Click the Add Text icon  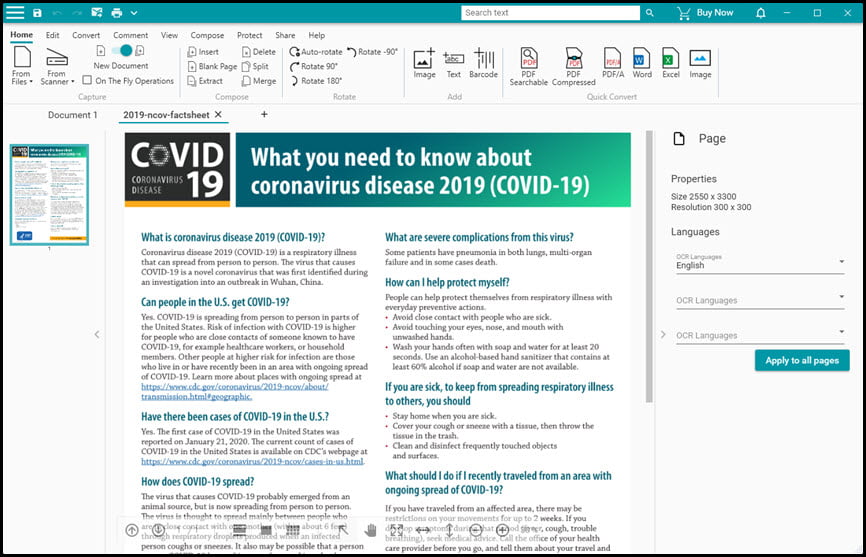click(x=453, y=63)
